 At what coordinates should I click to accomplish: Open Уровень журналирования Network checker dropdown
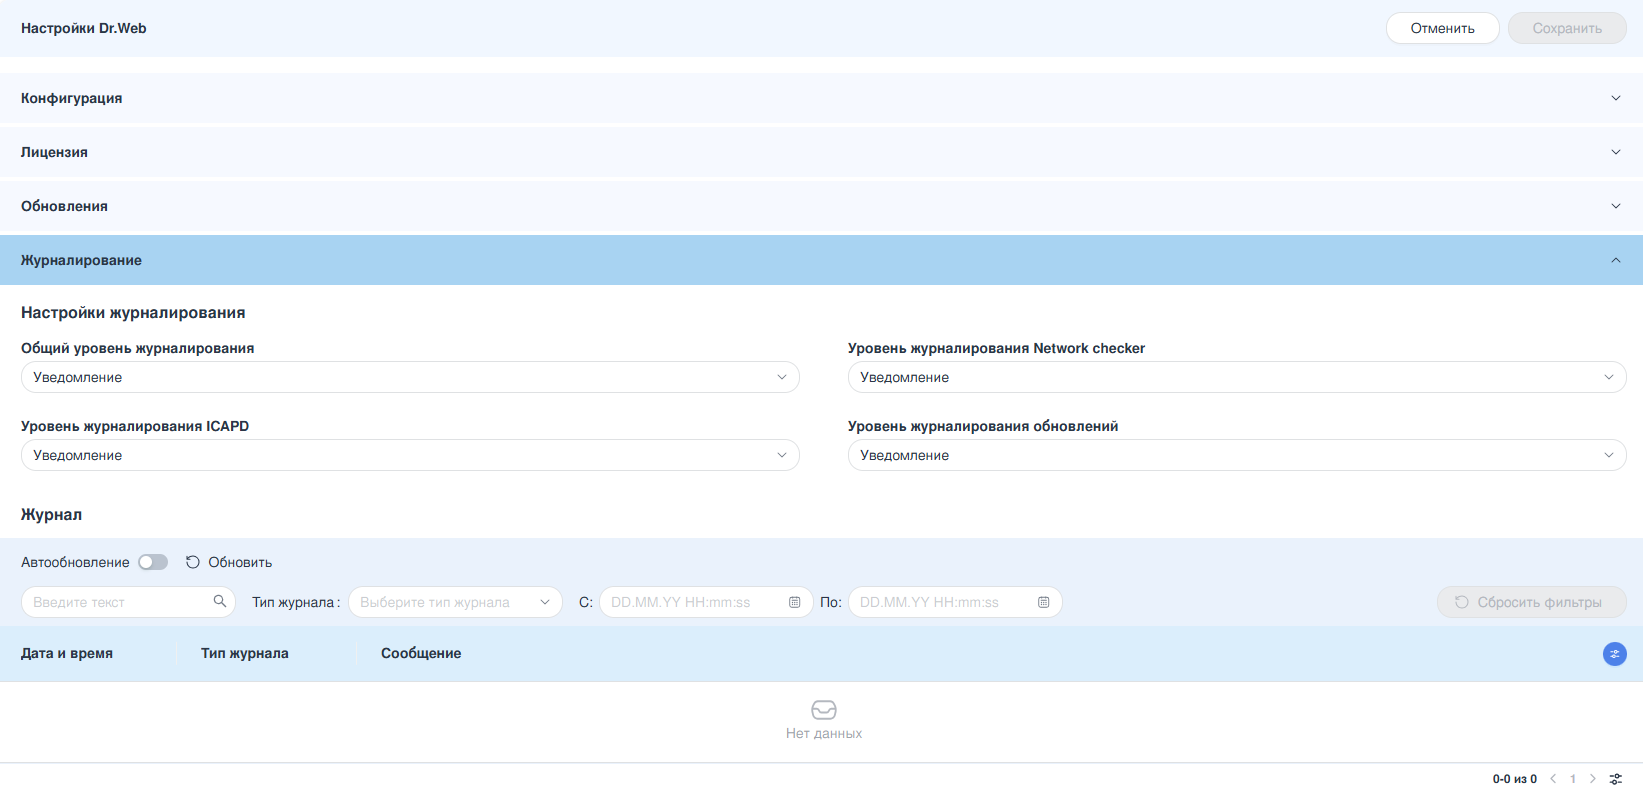point(1236,377)
